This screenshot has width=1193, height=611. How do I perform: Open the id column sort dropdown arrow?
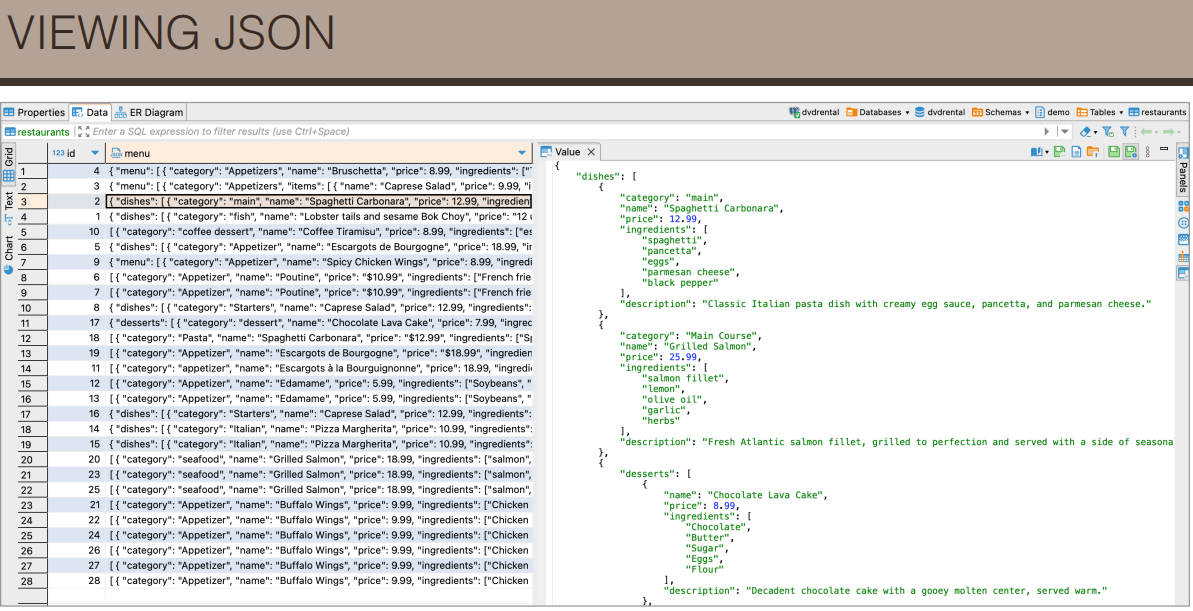94,153
